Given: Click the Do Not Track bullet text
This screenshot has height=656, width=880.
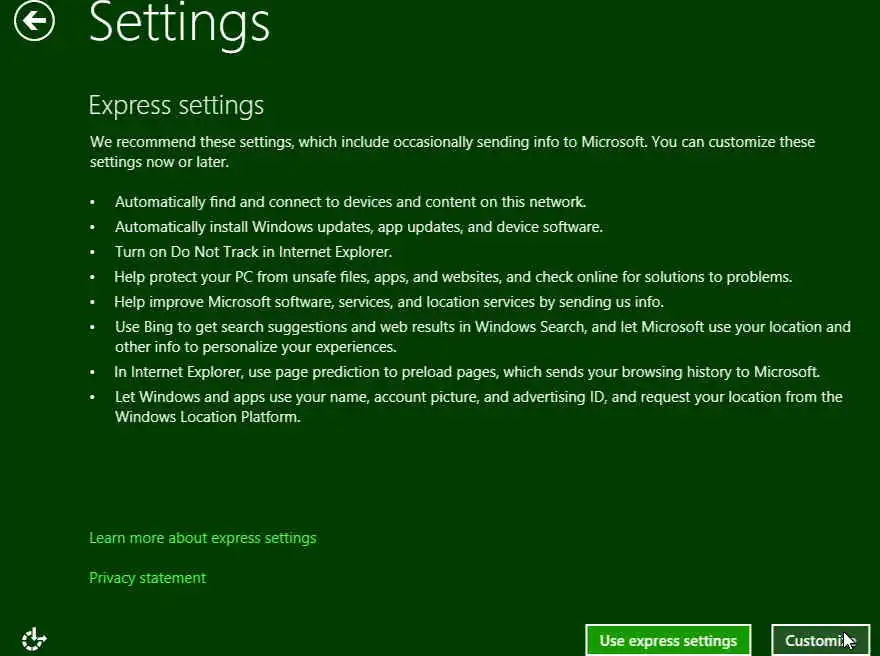Looking at the screenshot, I should pyautogui.click(x=253, y=252).
